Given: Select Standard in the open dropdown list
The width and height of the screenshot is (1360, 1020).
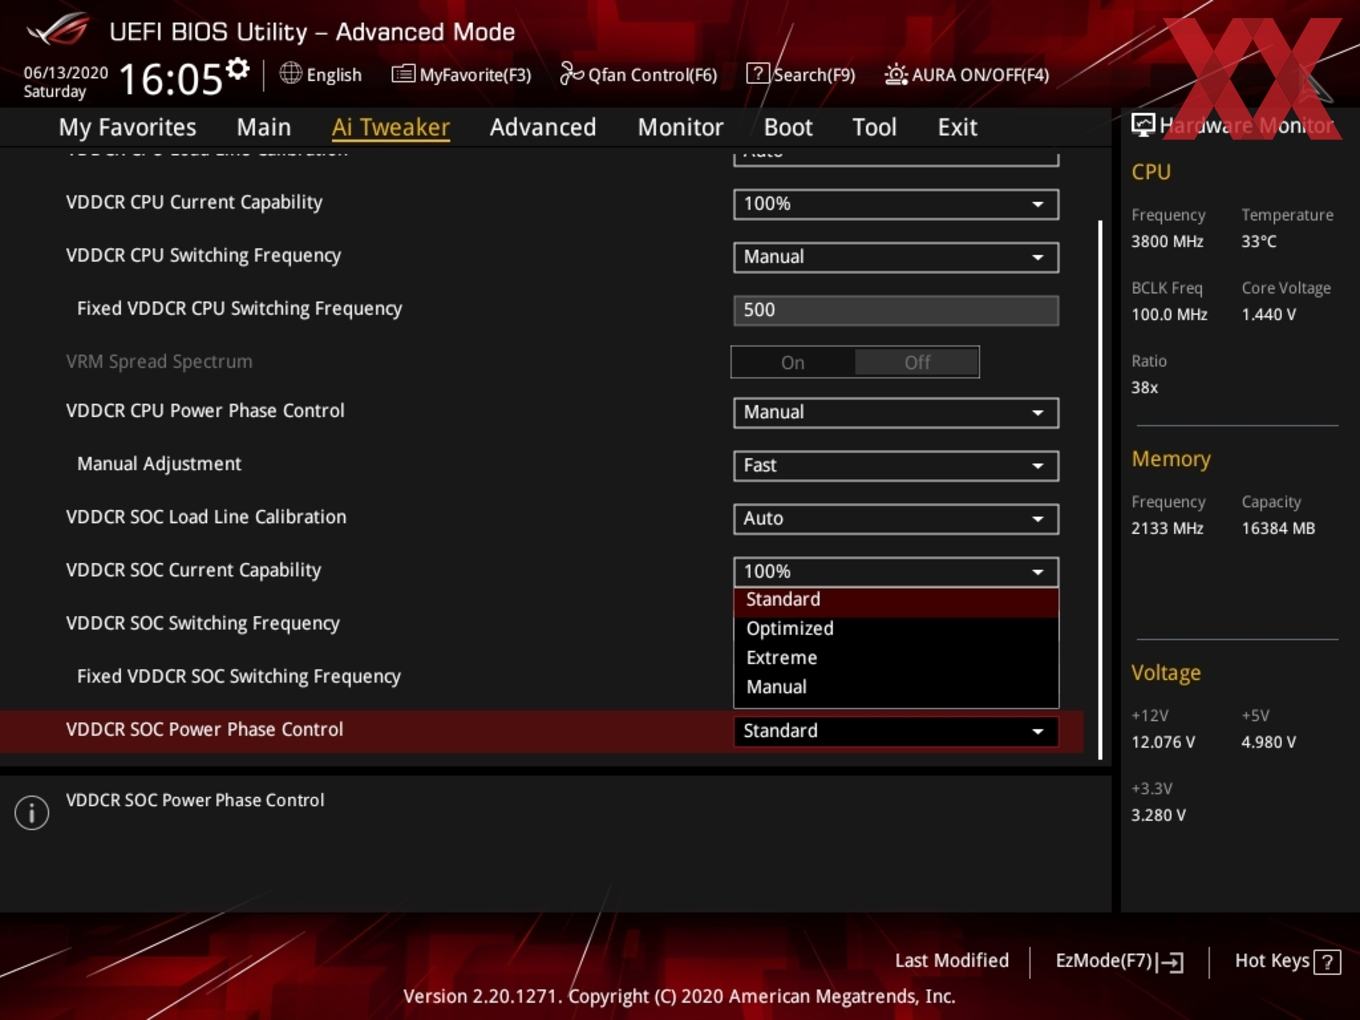Looking at the screenshot, I should click(x=896, y=600).
